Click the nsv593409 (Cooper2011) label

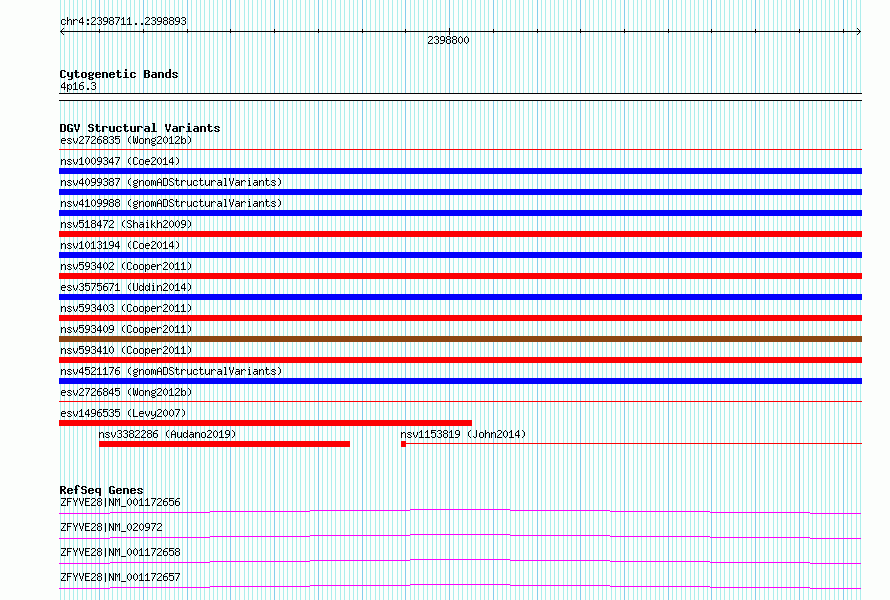(126, 329)
